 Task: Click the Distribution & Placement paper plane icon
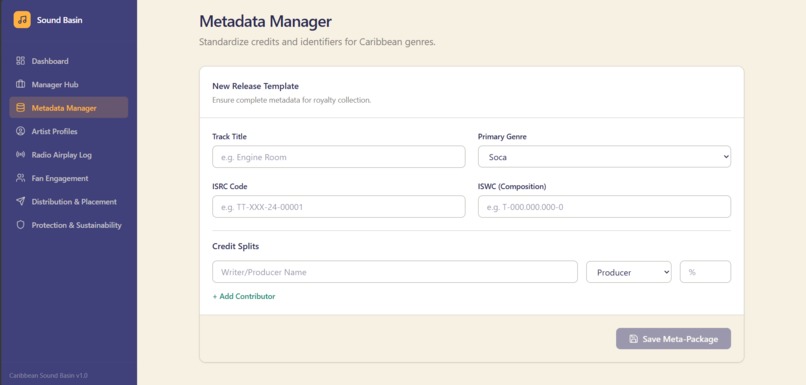coord(21,201)
